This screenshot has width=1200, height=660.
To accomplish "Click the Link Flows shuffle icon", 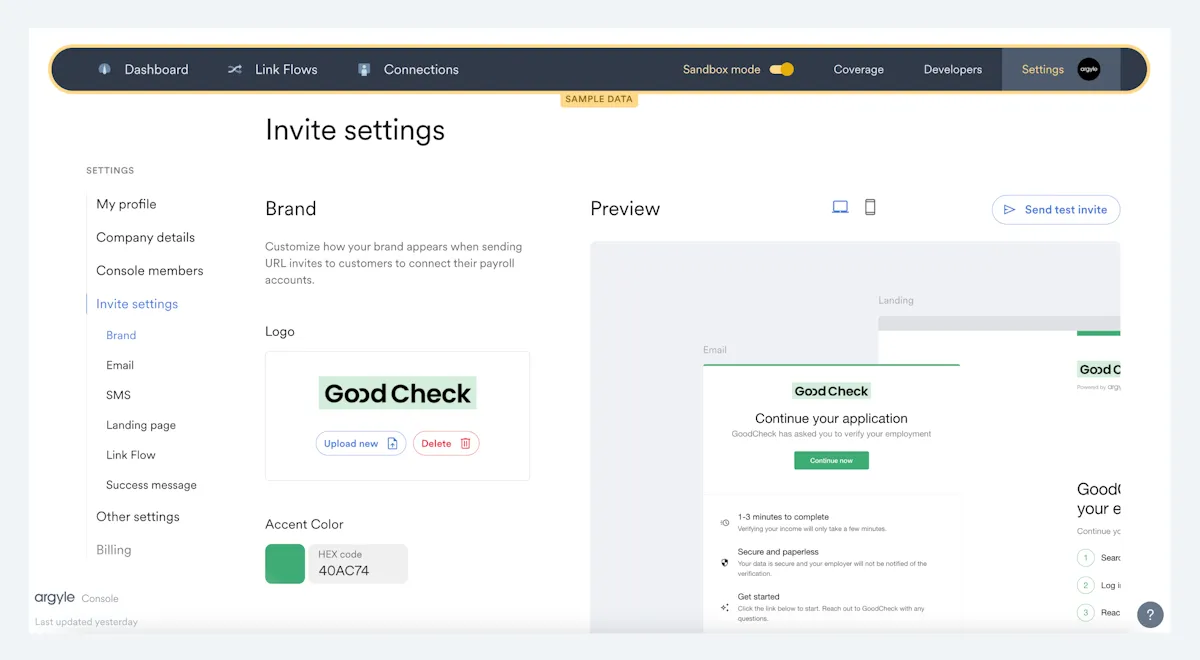I will click(x=234, y=70).
